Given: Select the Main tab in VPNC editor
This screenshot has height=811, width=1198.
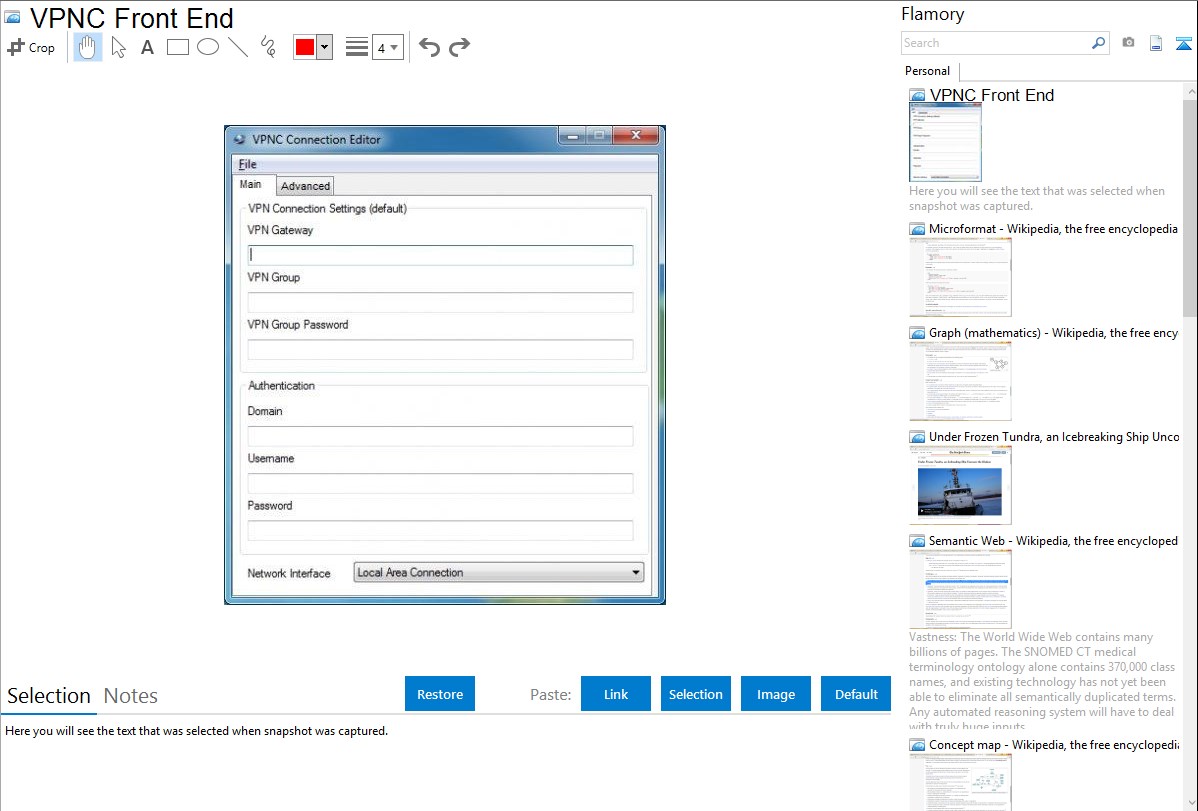Looking at the screenshot, I should click(251, 184).
